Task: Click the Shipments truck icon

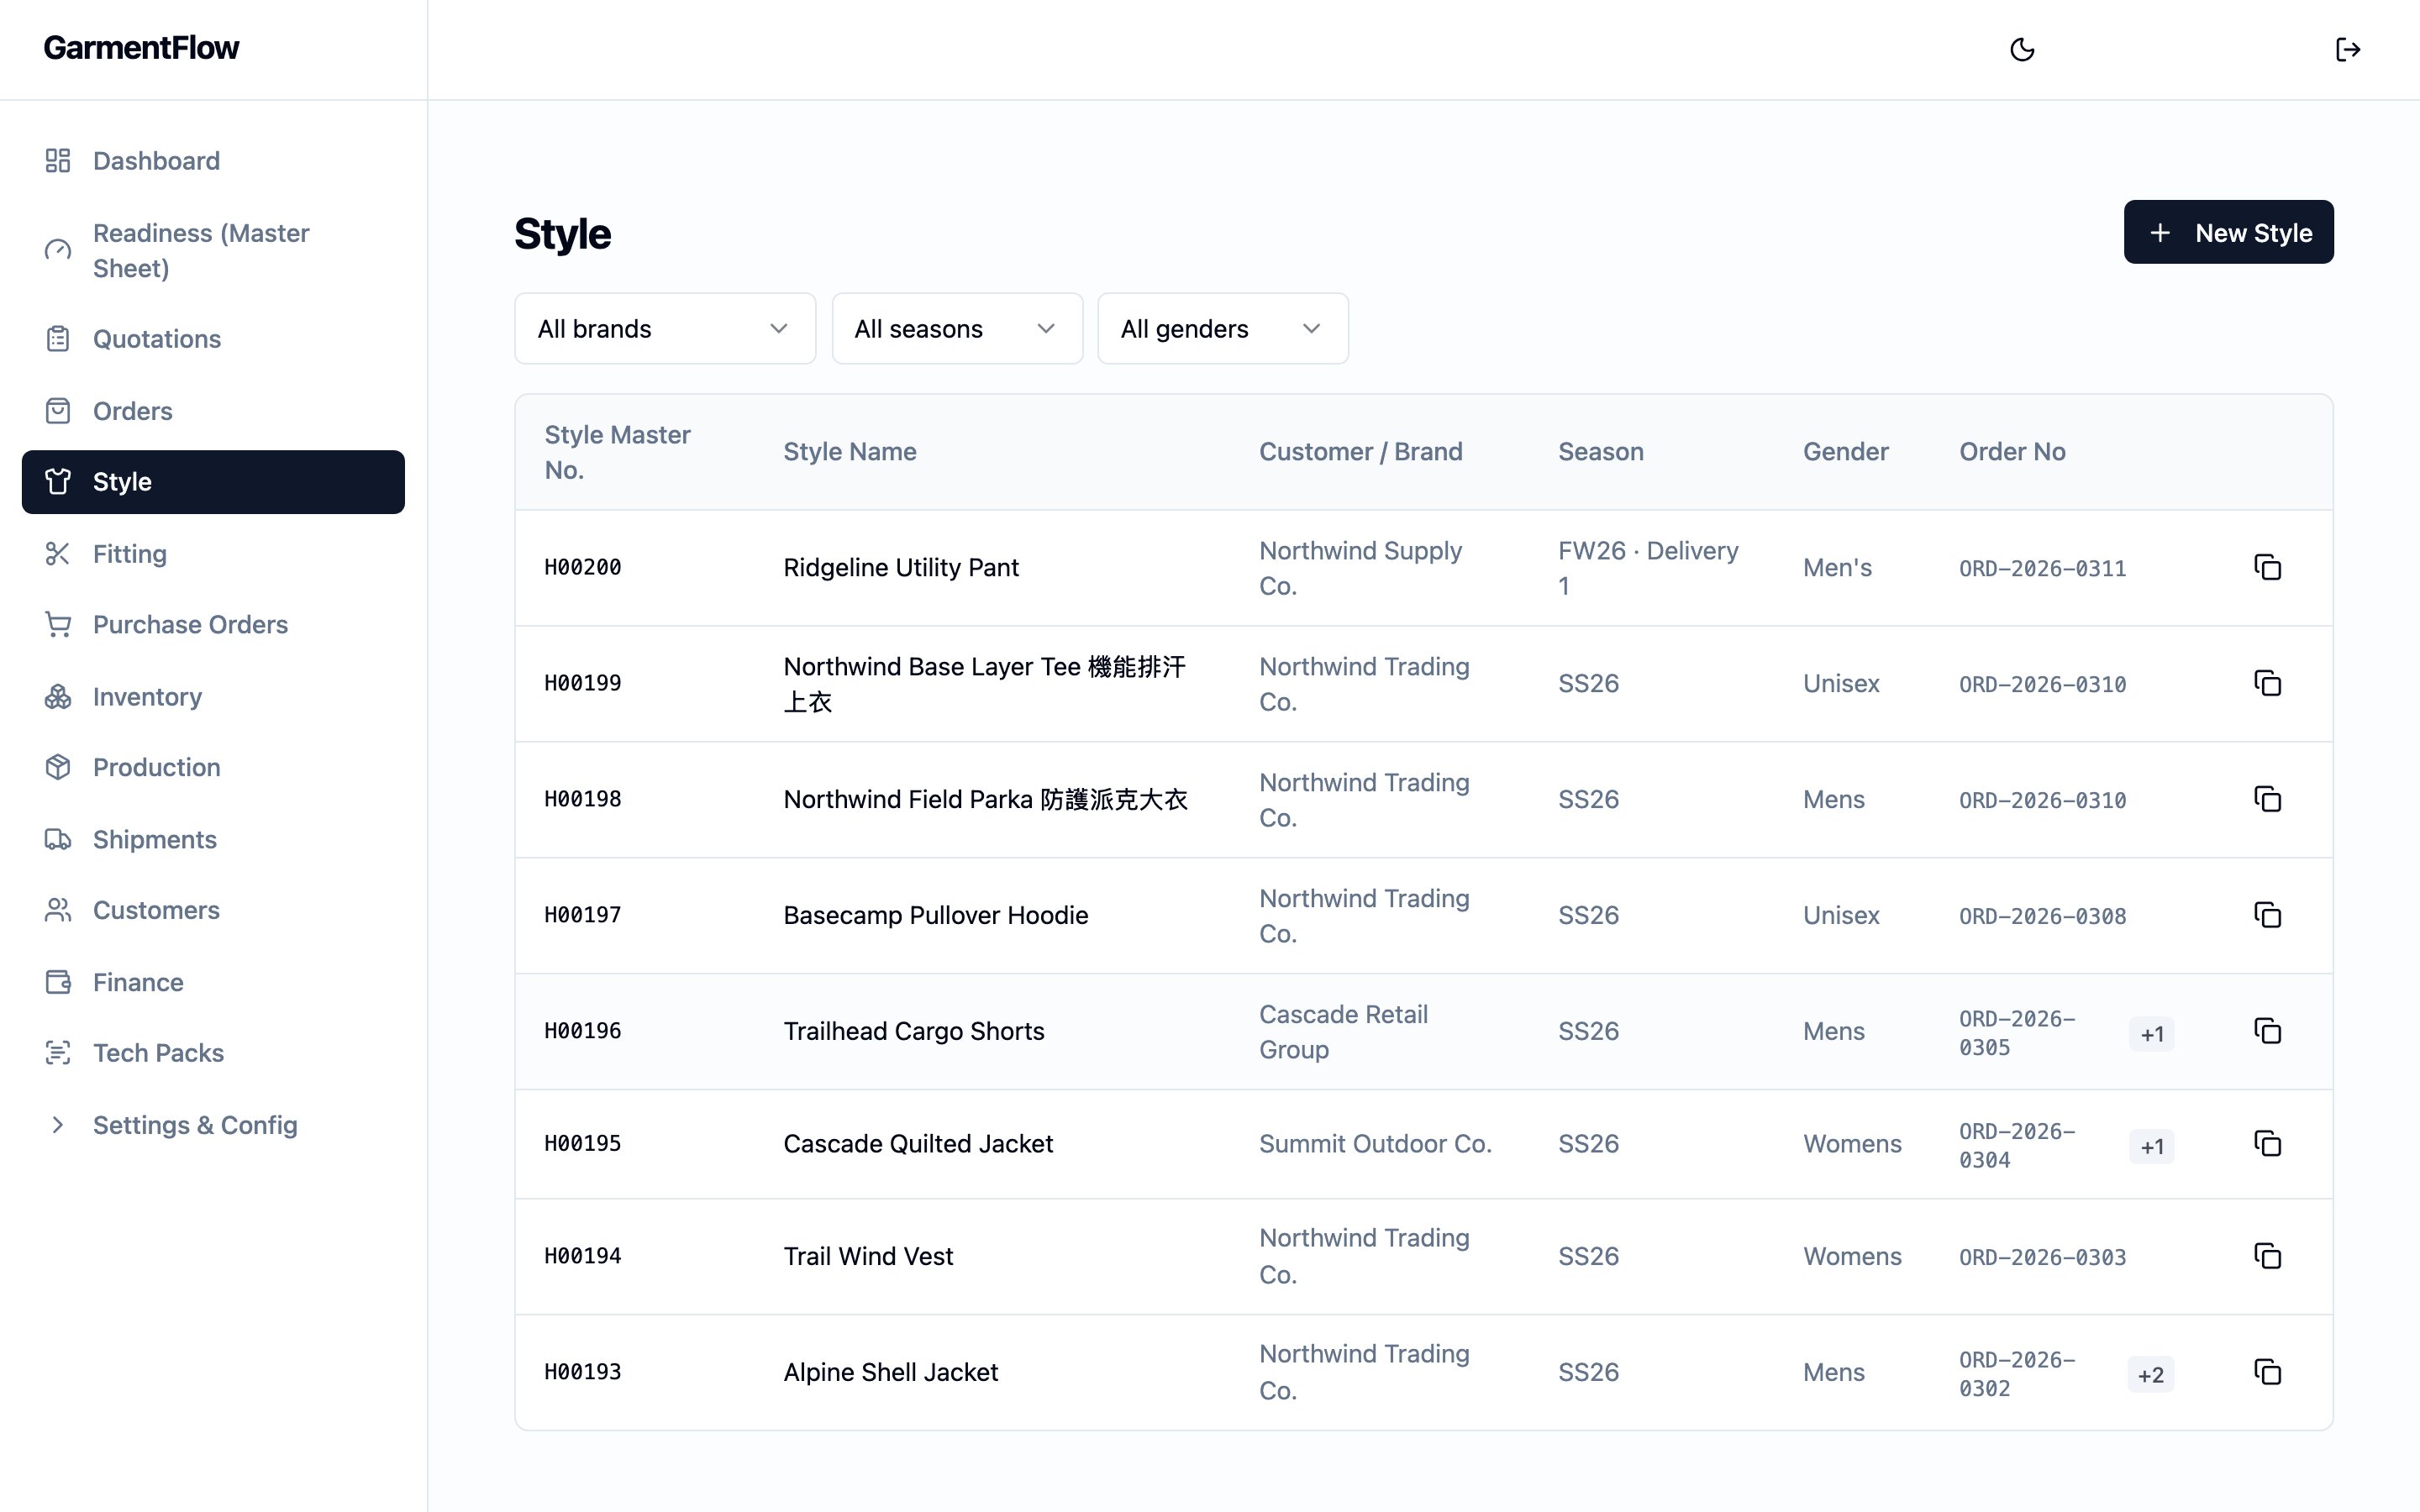Action: coord(58,839)
